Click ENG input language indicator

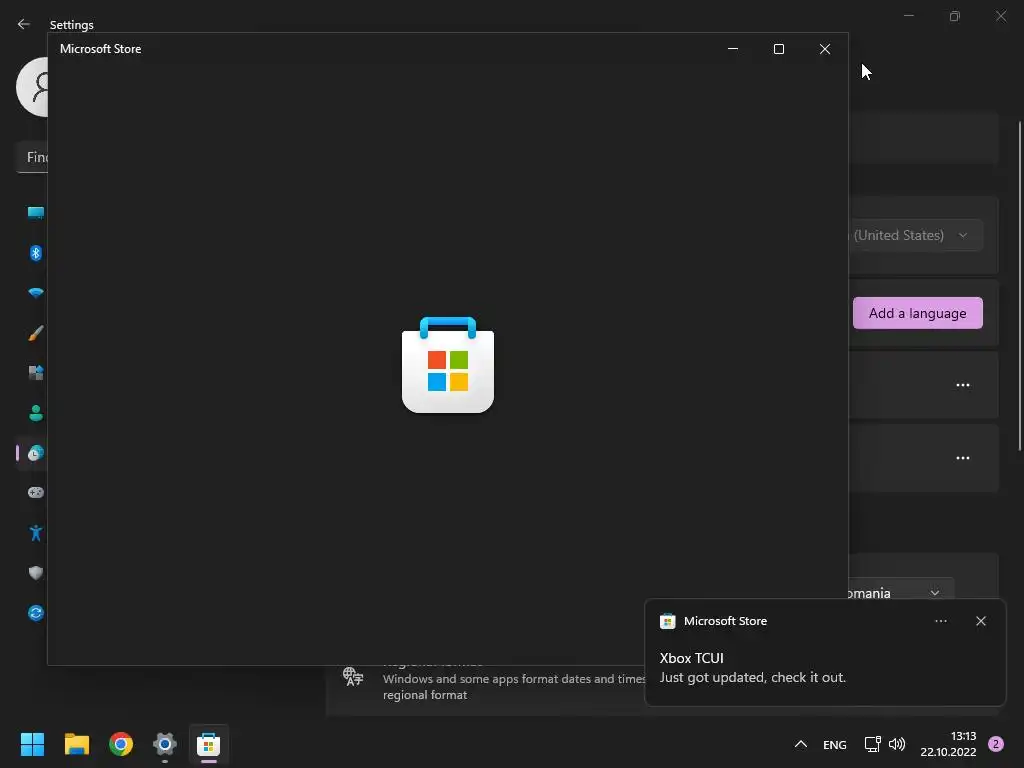coord(835,744)
